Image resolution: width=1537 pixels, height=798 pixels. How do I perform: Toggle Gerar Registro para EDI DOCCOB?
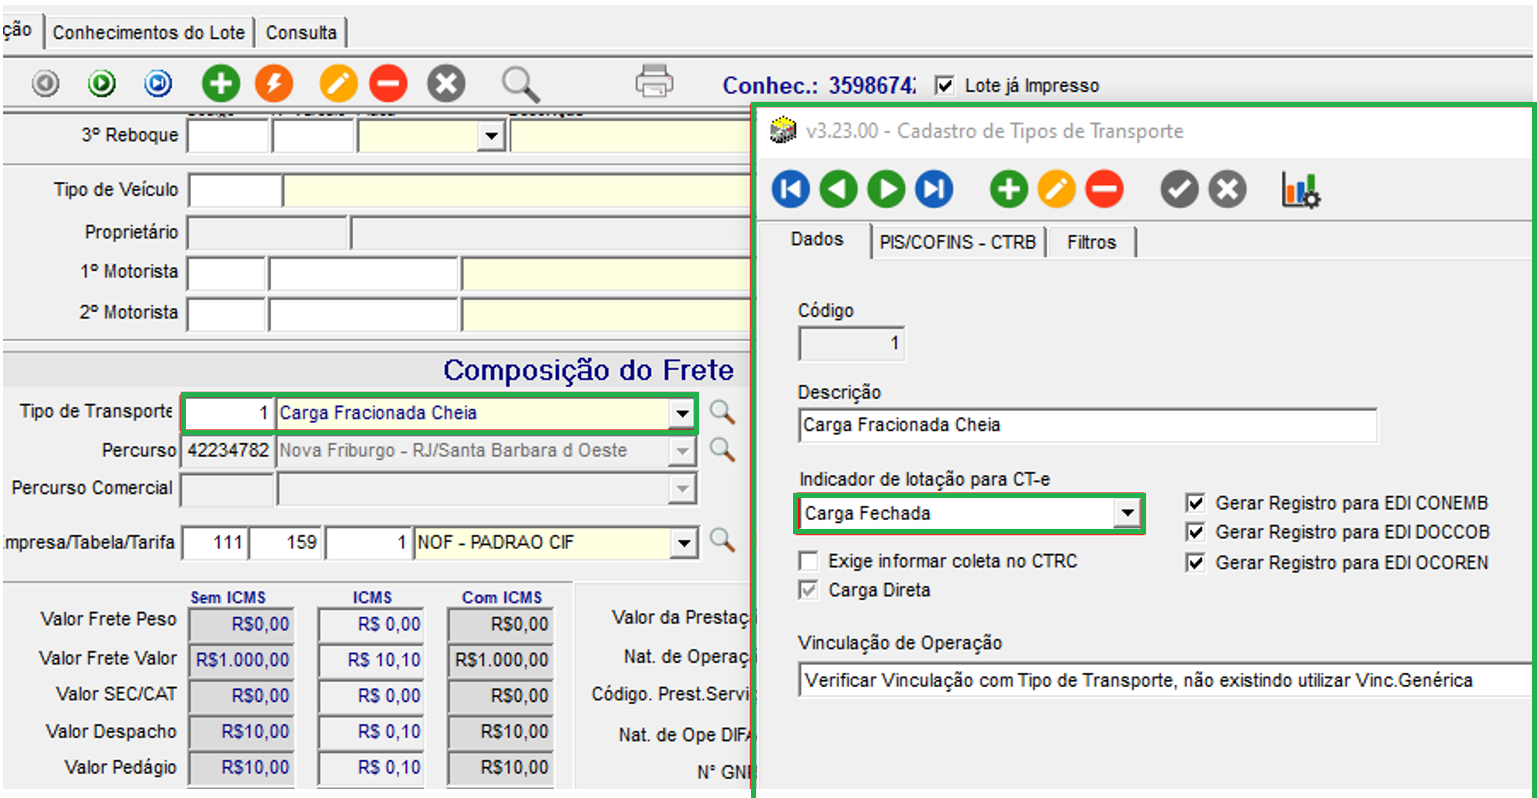pyautogui.click(x=1195, y=532)
